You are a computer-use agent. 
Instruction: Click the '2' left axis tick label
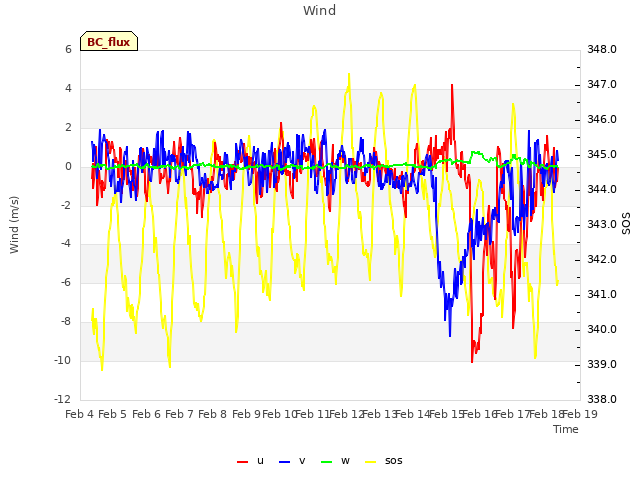[x=68, y=127]
